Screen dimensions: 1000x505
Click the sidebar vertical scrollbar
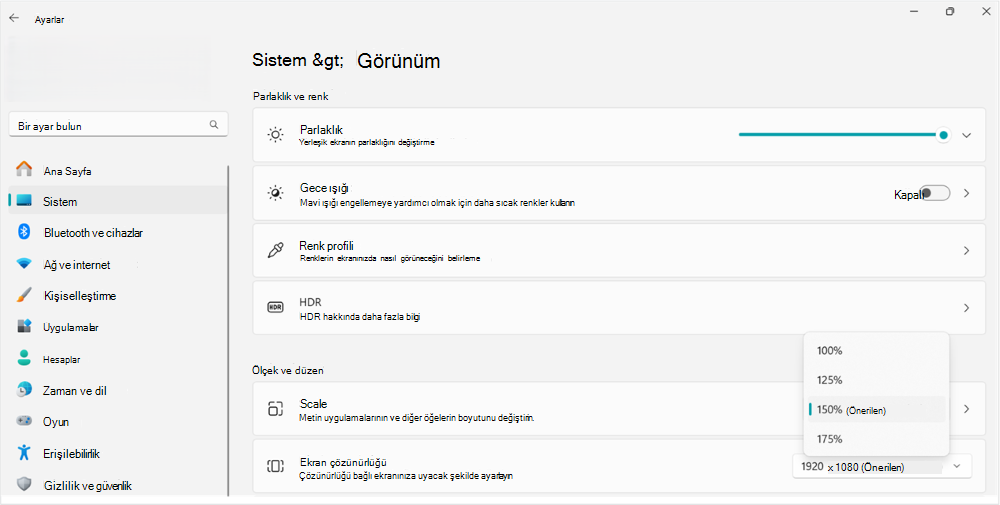point(228,330)
